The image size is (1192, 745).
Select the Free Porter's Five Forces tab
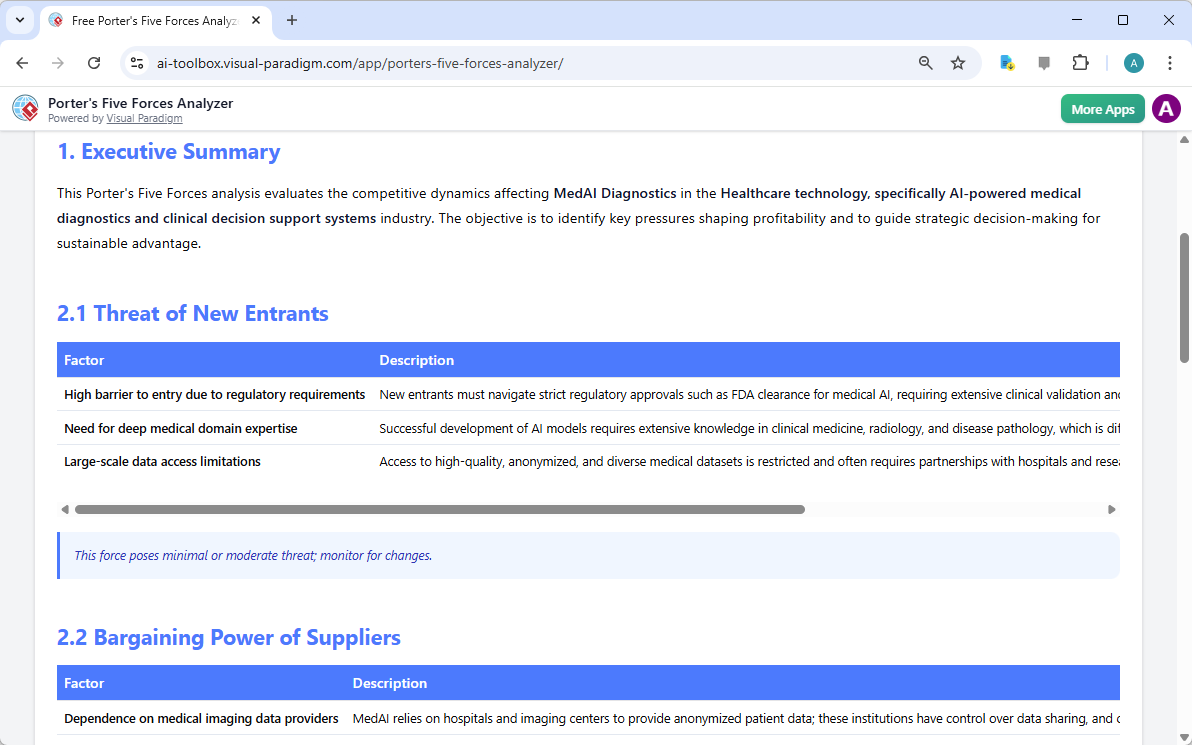(150, 20)
